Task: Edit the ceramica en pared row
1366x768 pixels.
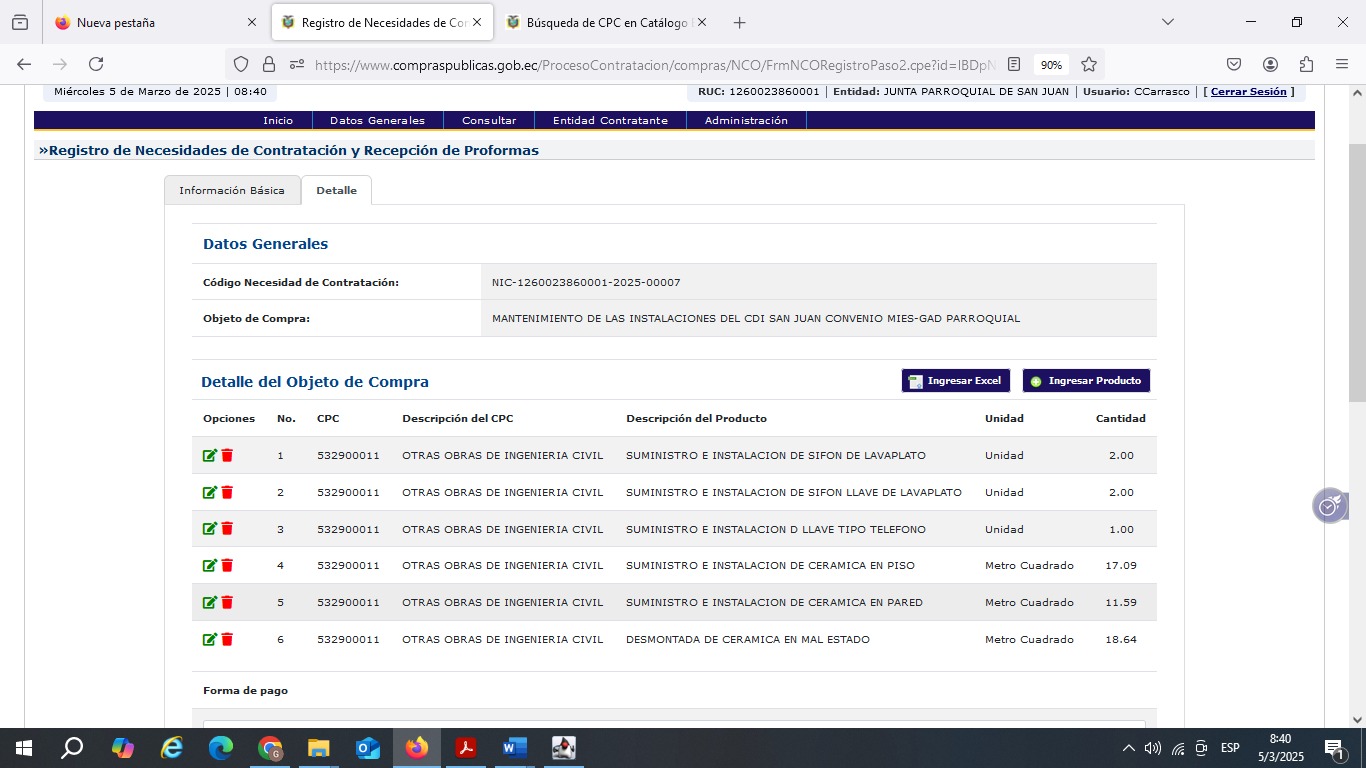Action: click(x=209, y=603)
